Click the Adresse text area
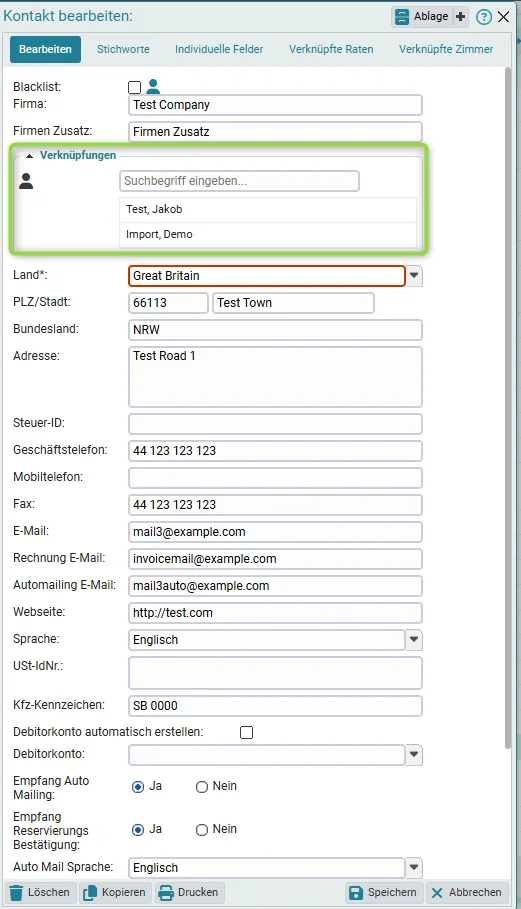The height and width of the screenshot is (909, 521). 275,377
